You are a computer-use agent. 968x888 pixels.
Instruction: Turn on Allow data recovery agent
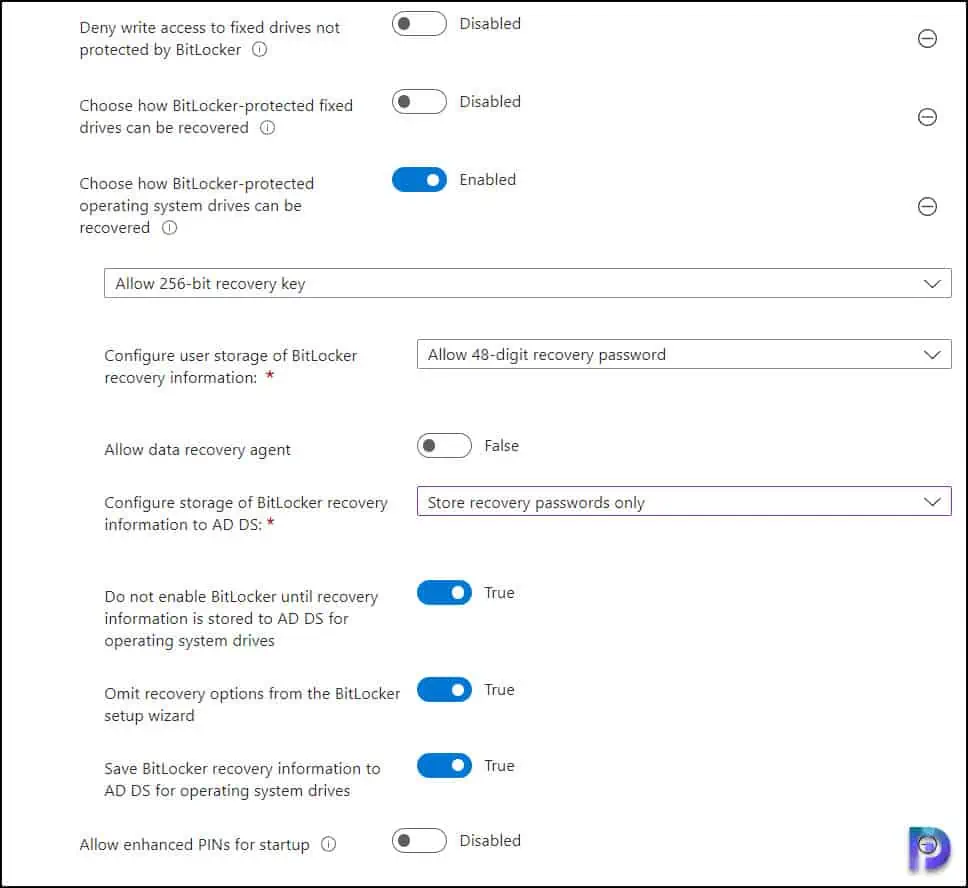pos(444,446)
